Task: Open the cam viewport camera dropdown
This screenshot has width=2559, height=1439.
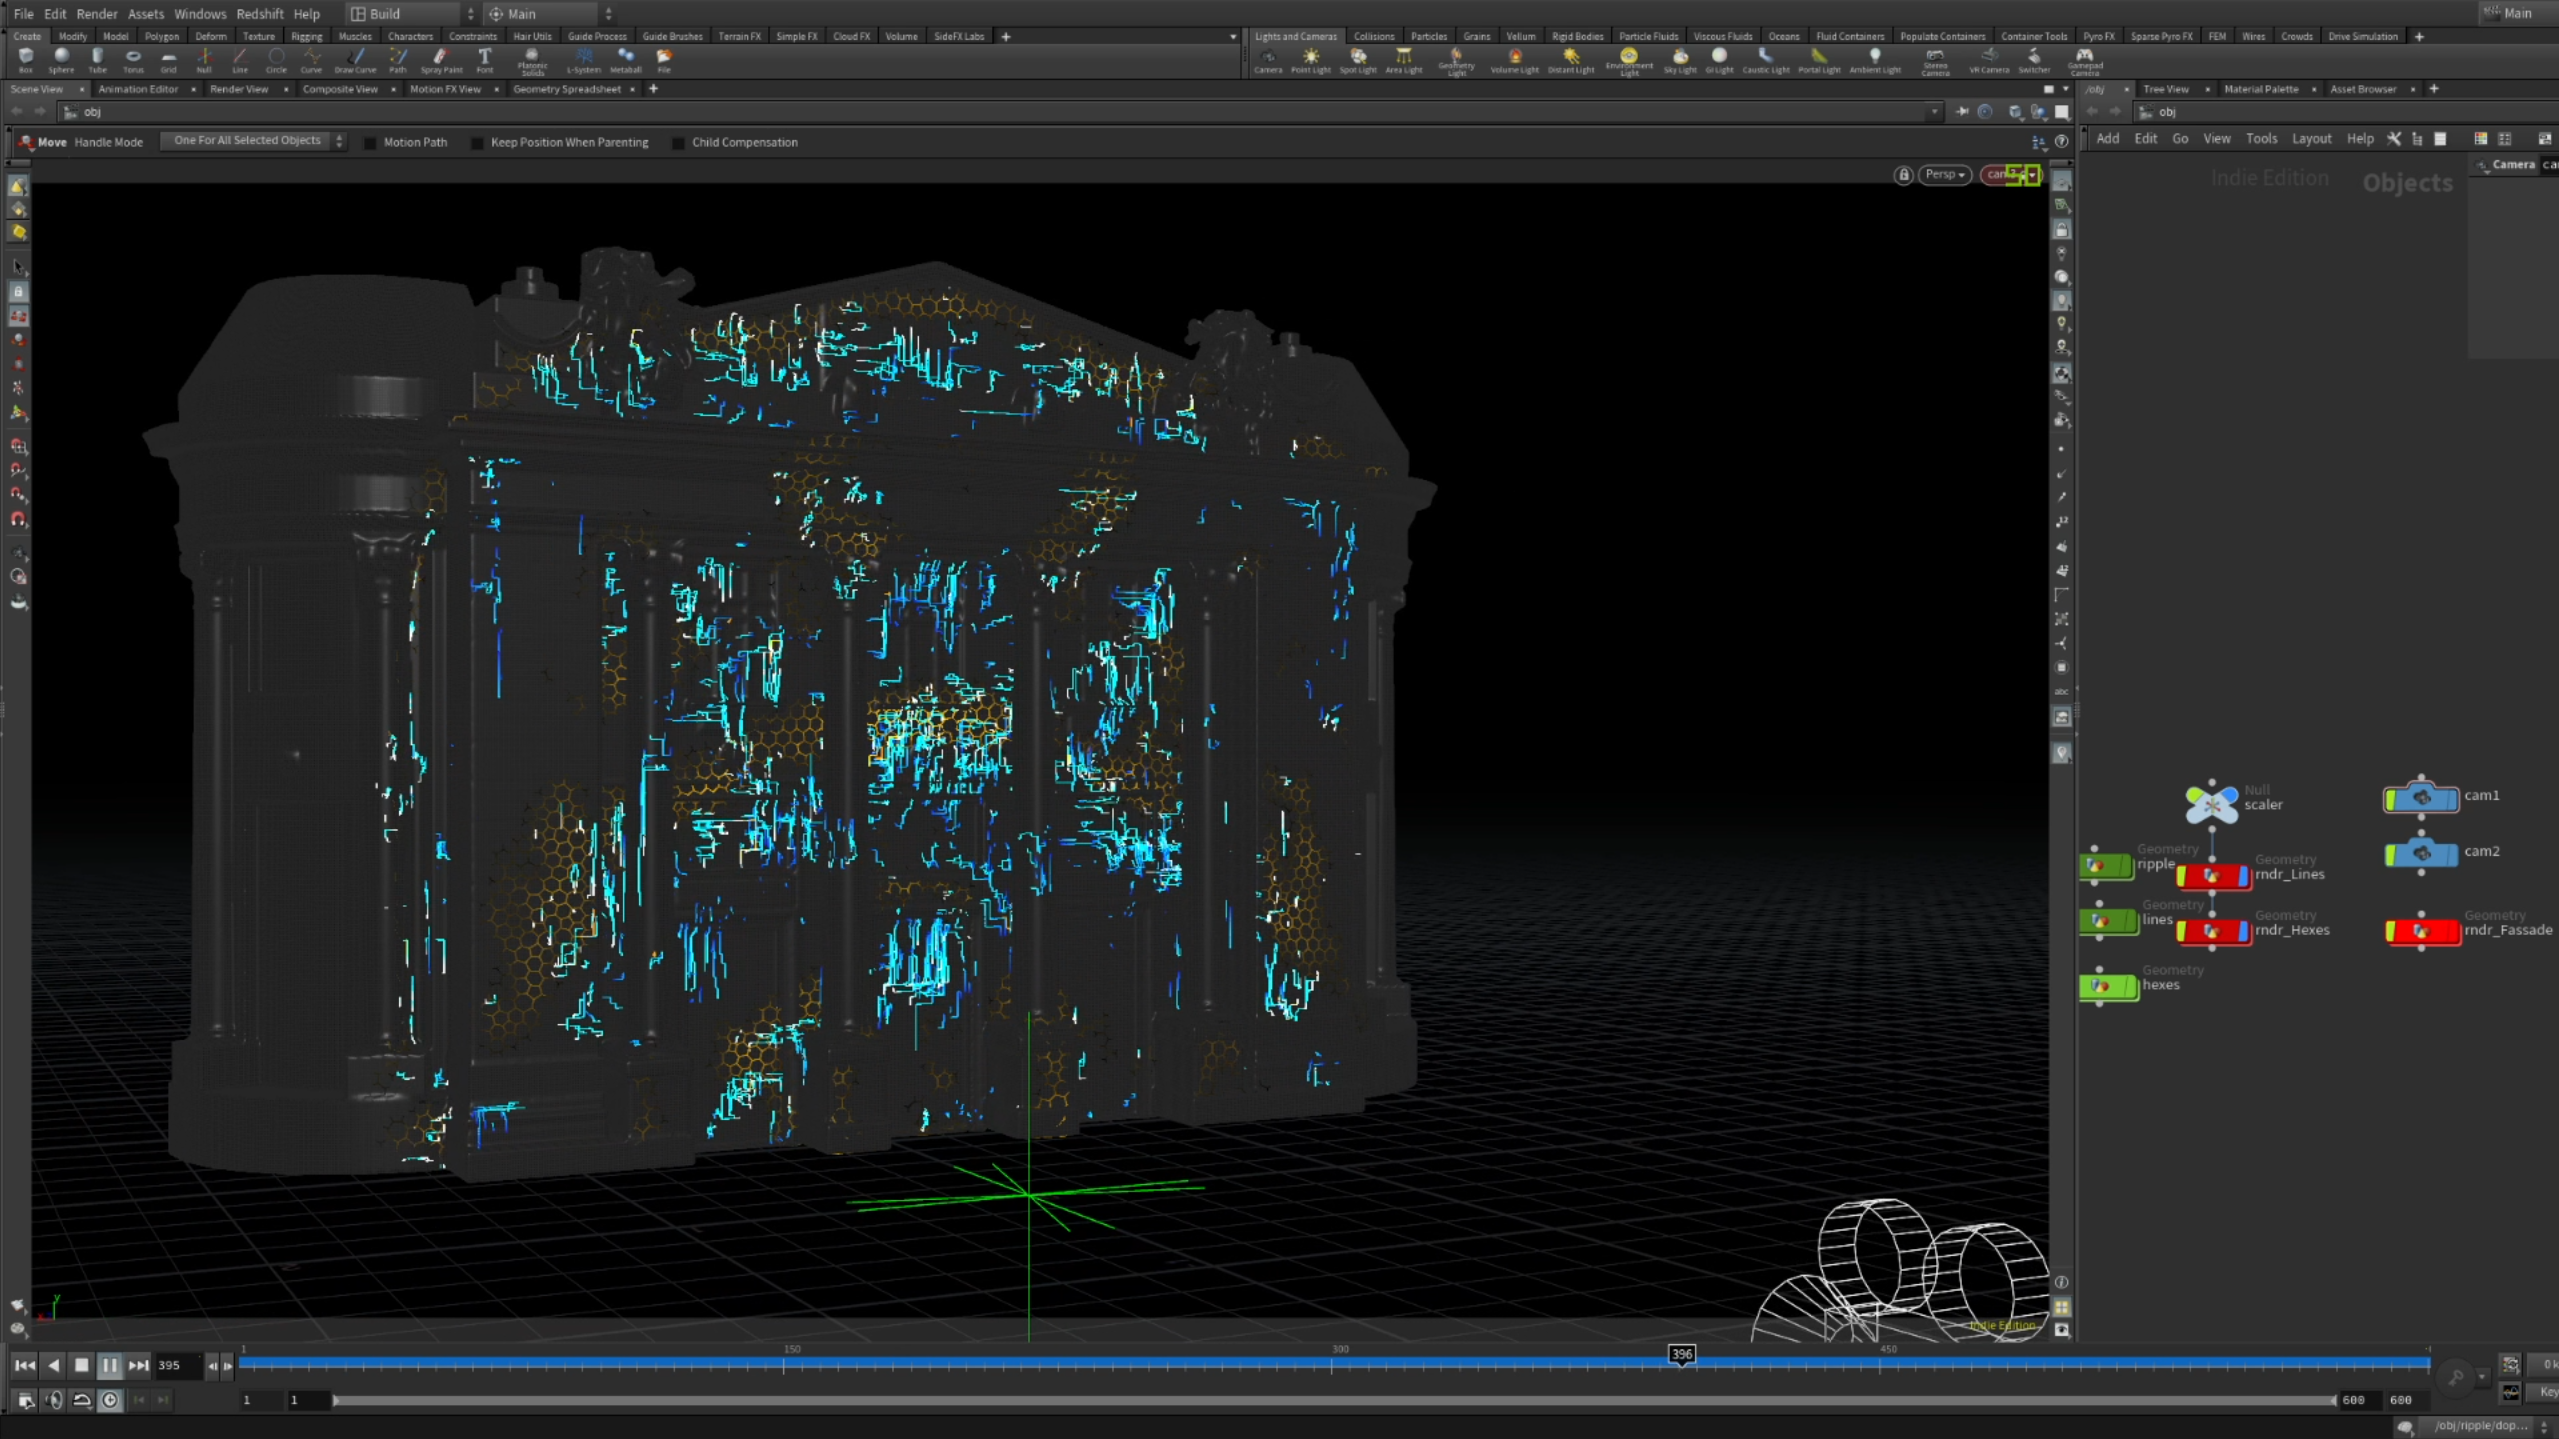Action: click(x=2009, y=175)
